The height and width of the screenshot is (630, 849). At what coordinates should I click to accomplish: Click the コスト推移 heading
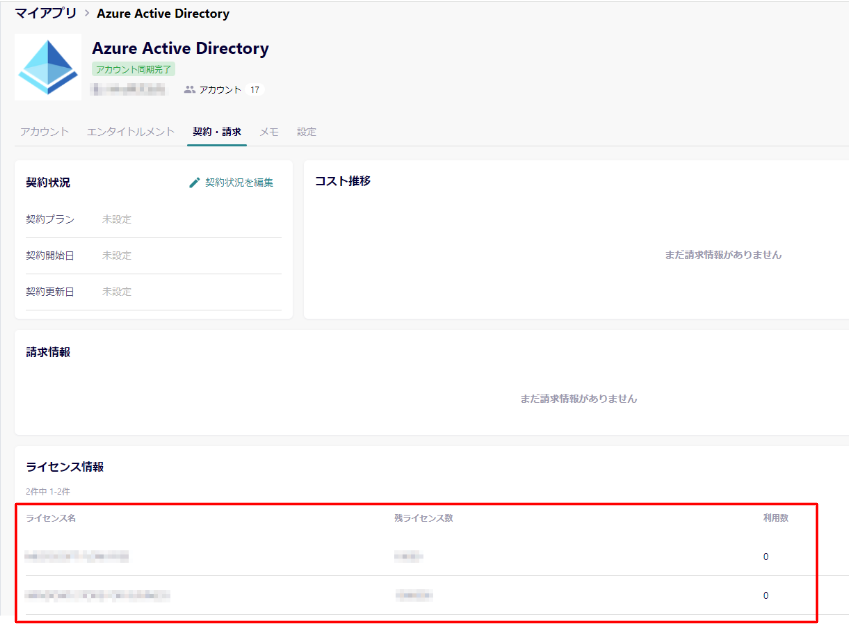(343, 181)
